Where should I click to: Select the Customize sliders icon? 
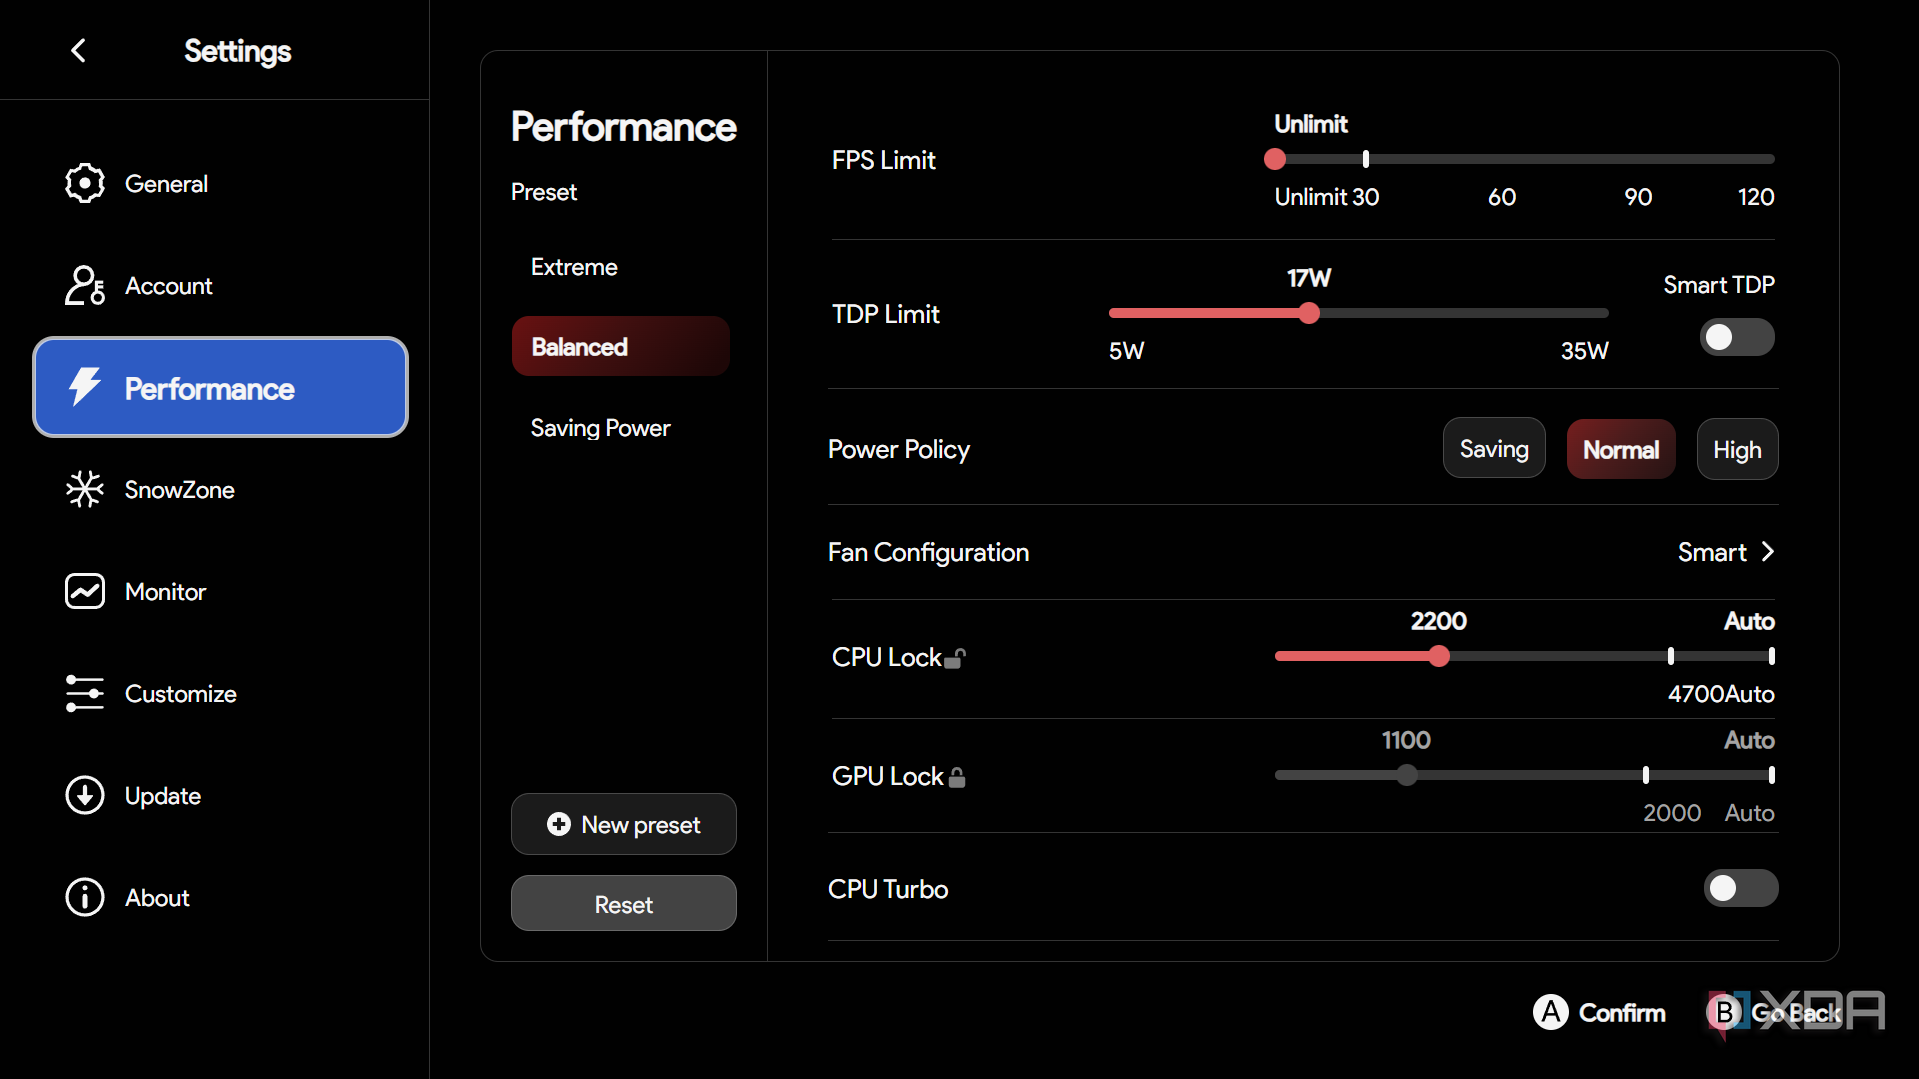click(85, 693)
